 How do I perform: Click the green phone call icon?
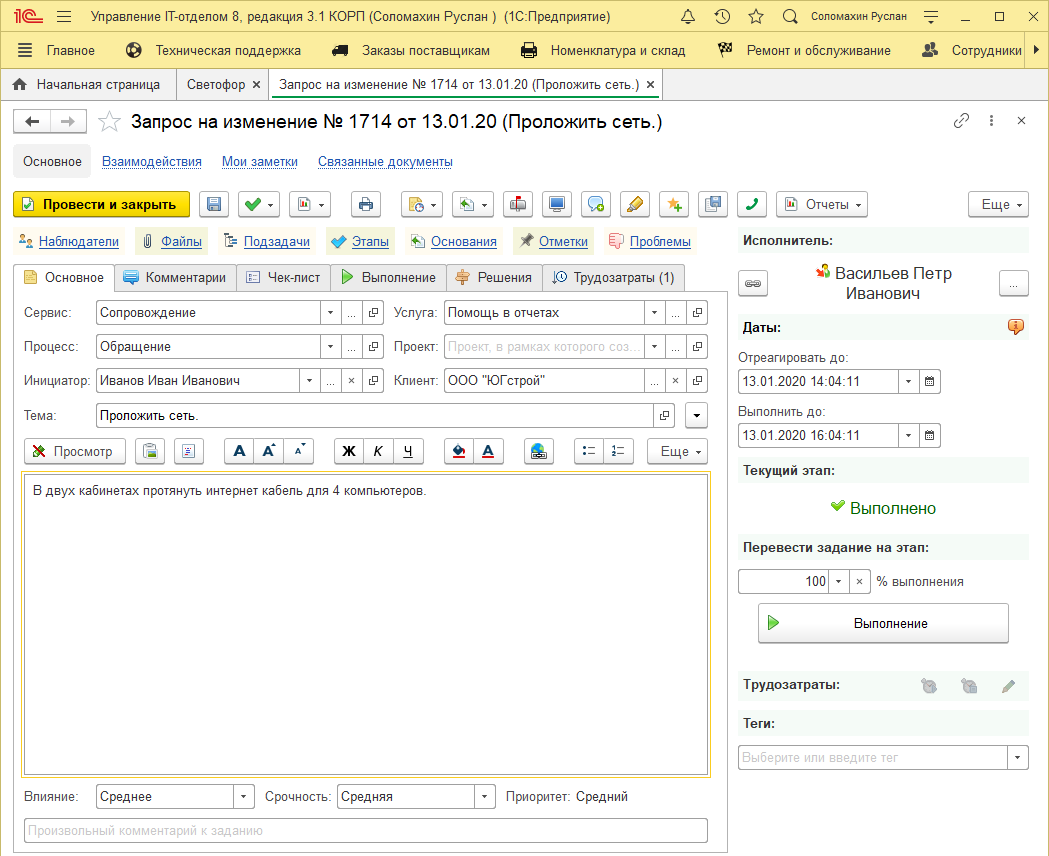(752, 204)
